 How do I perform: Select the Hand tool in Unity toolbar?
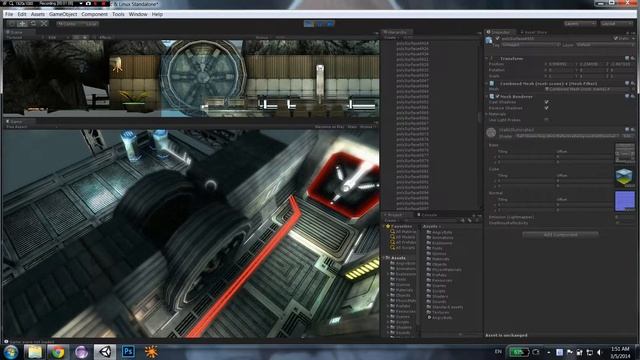tap(12, 24)
